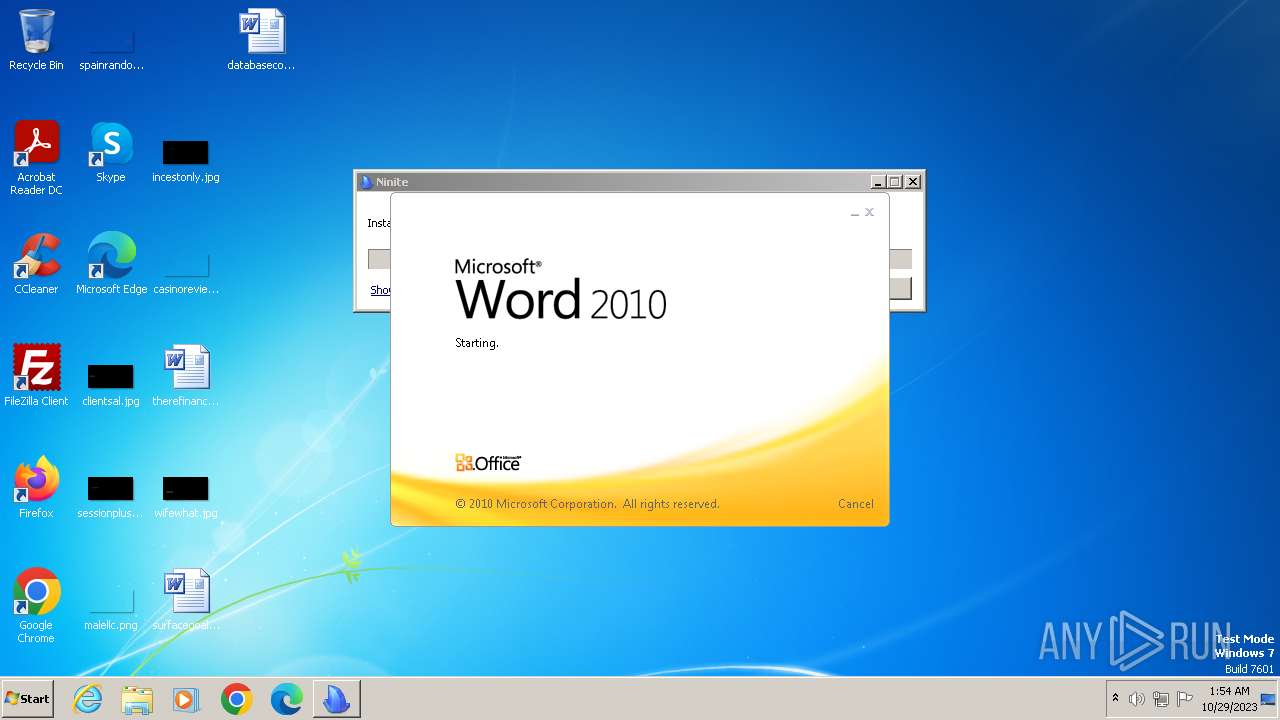Open Internet Explorer from the taskbar
This screenshot has width=1280, height=720.
coord(88,699)
